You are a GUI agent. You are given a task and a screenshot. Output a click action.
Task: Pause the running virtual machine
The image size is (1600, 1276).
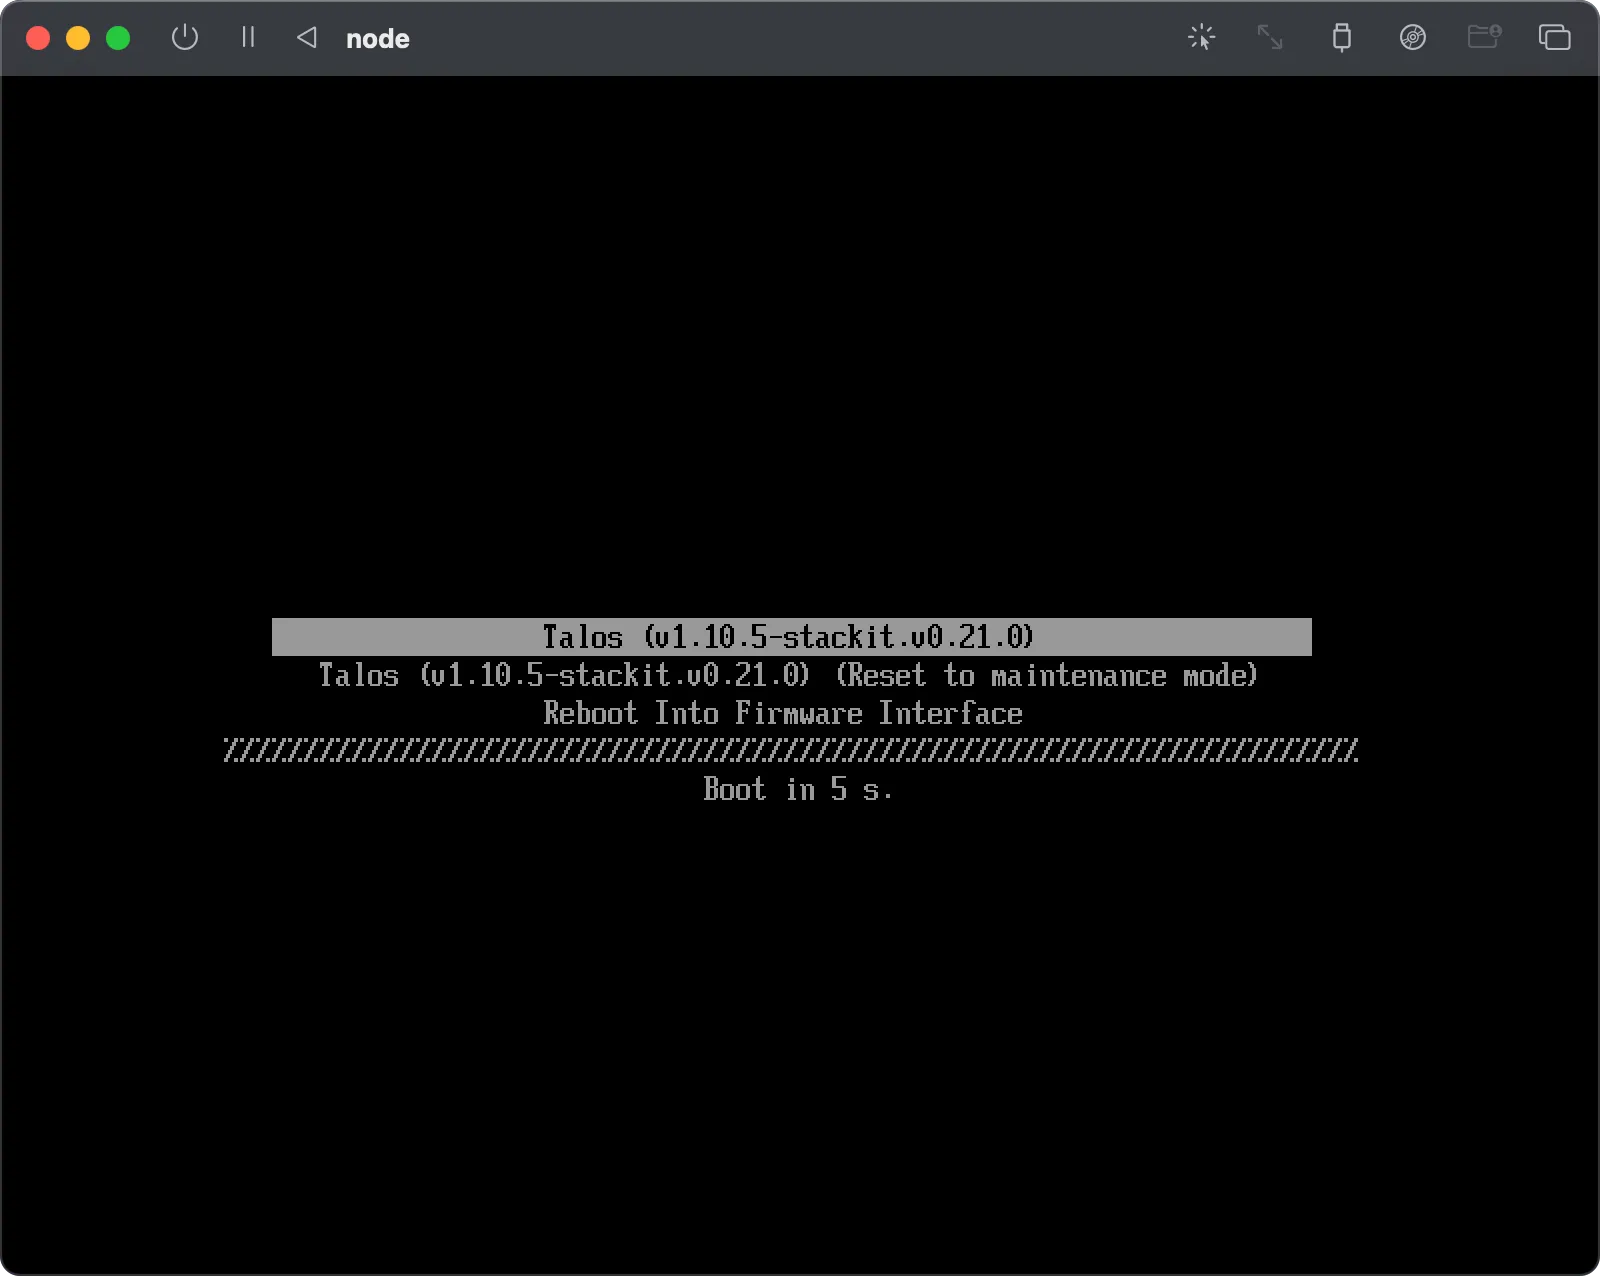(247, 38)
